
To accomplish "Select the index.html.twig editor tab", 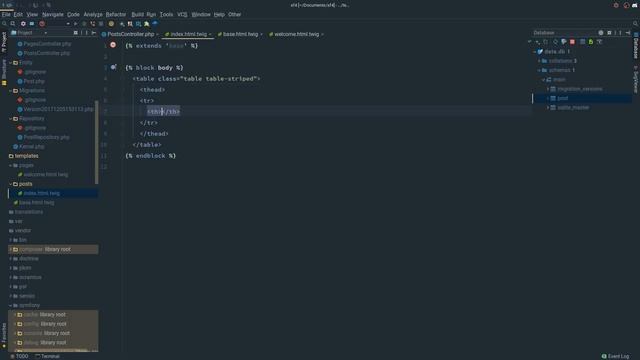I will click(x=188, y=34).
